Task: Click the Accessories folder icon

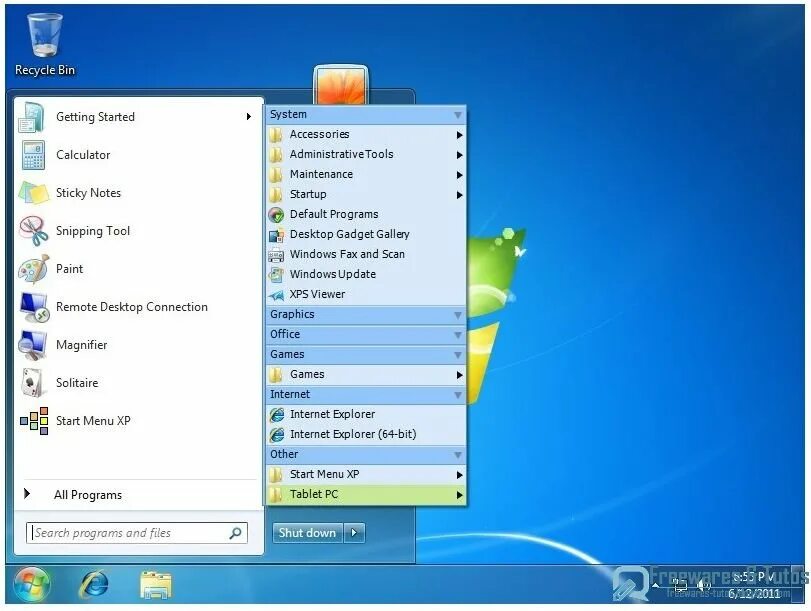Action: 276,135
